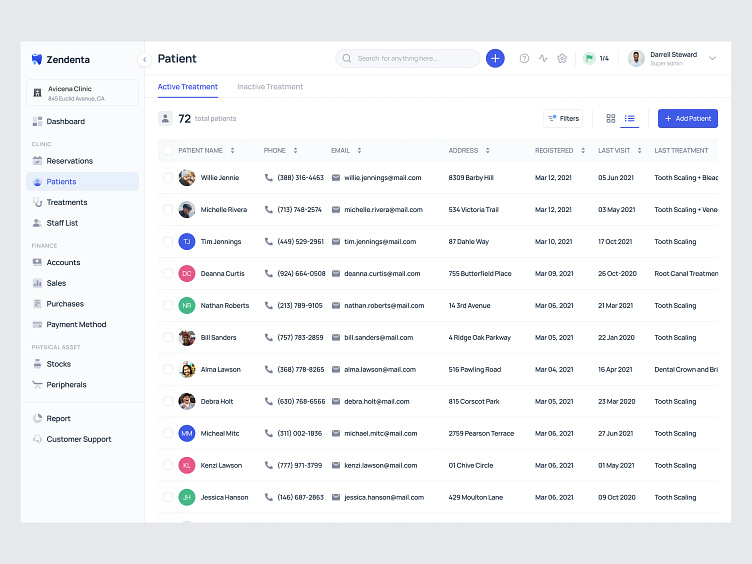The width and height of the screenshot is (752, 564).
Task: Switch to Inactive Treatment tab
Action: click(270, 87)
